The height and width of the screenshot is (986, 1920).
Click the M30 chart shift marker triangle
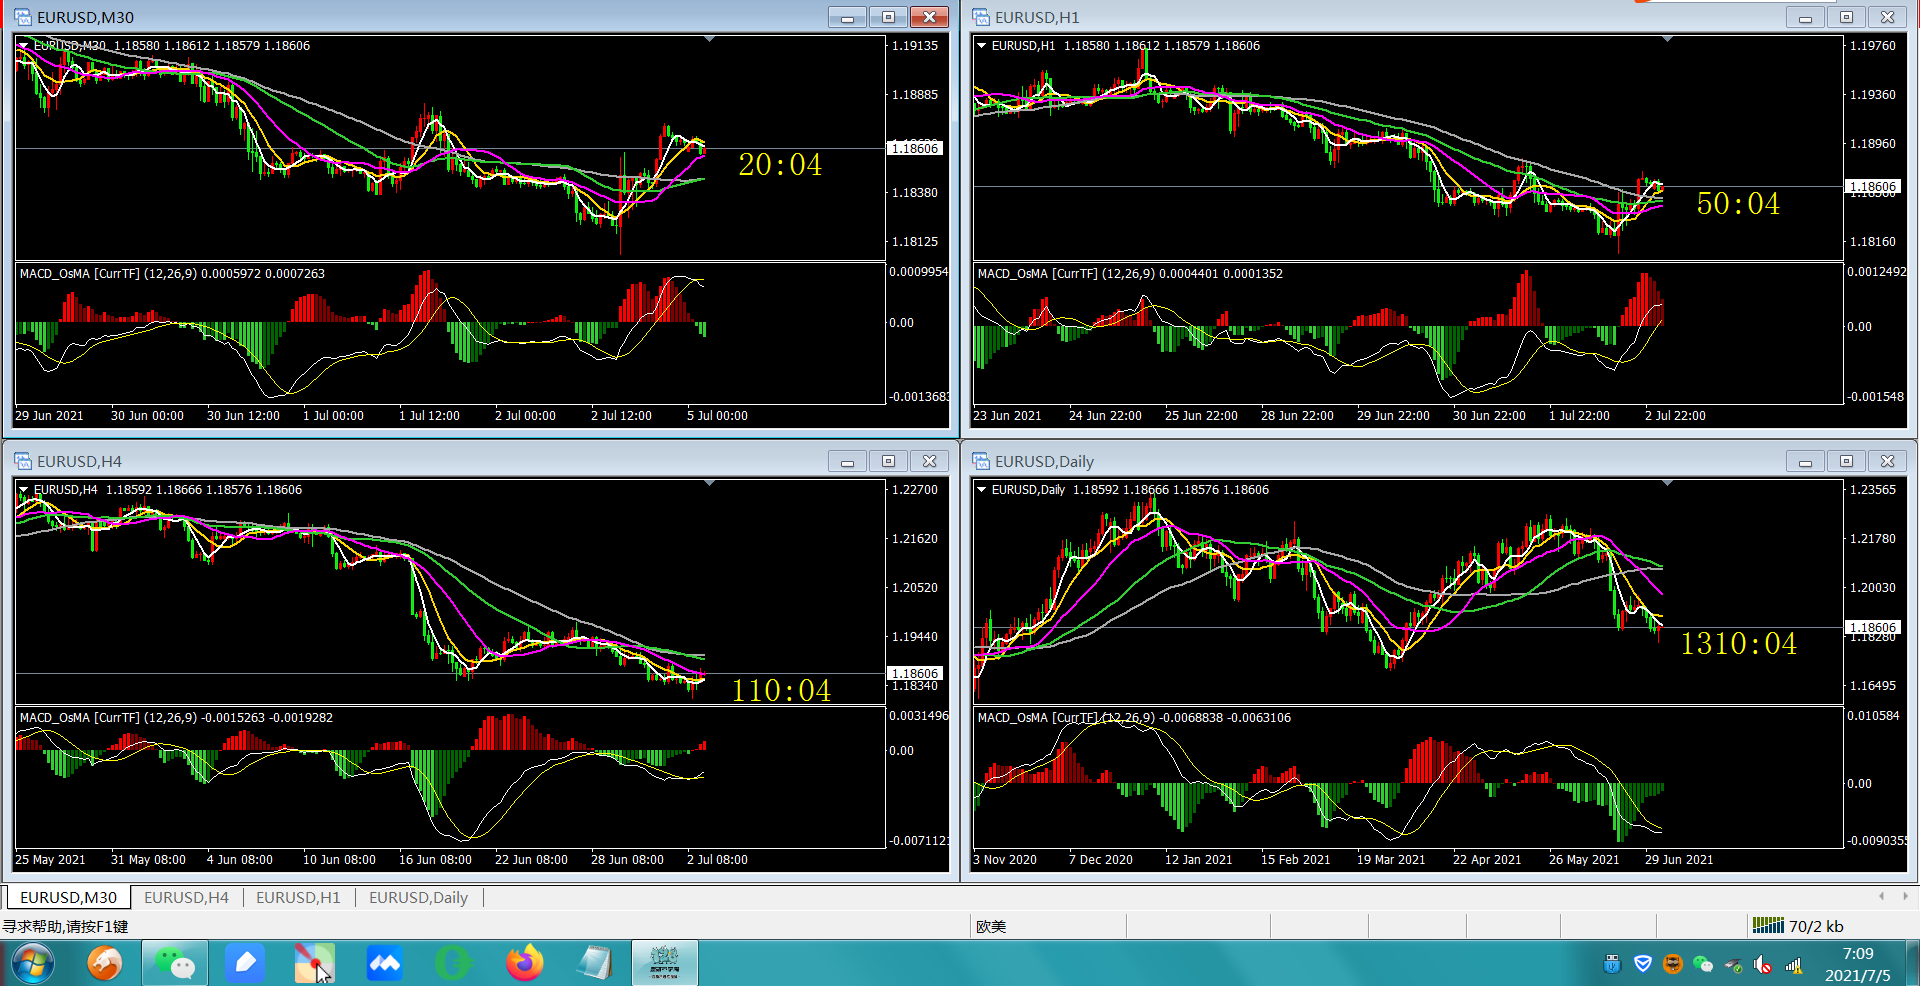pos(709,39)
